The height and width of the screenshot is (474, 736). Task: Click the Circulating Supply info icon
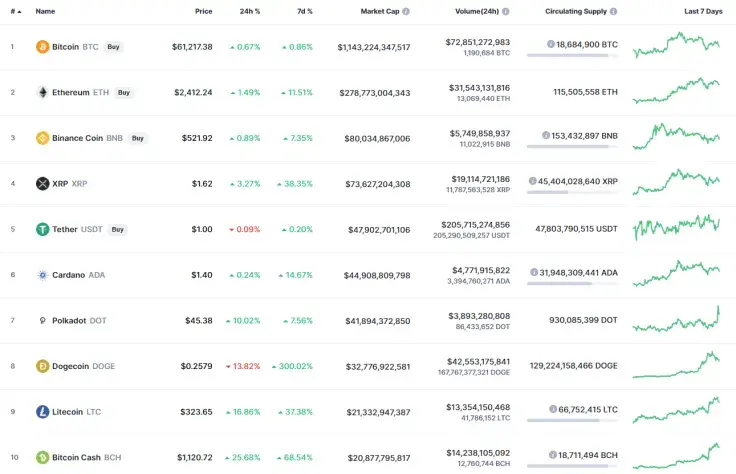pyautogui.click(x=613, y=12)
